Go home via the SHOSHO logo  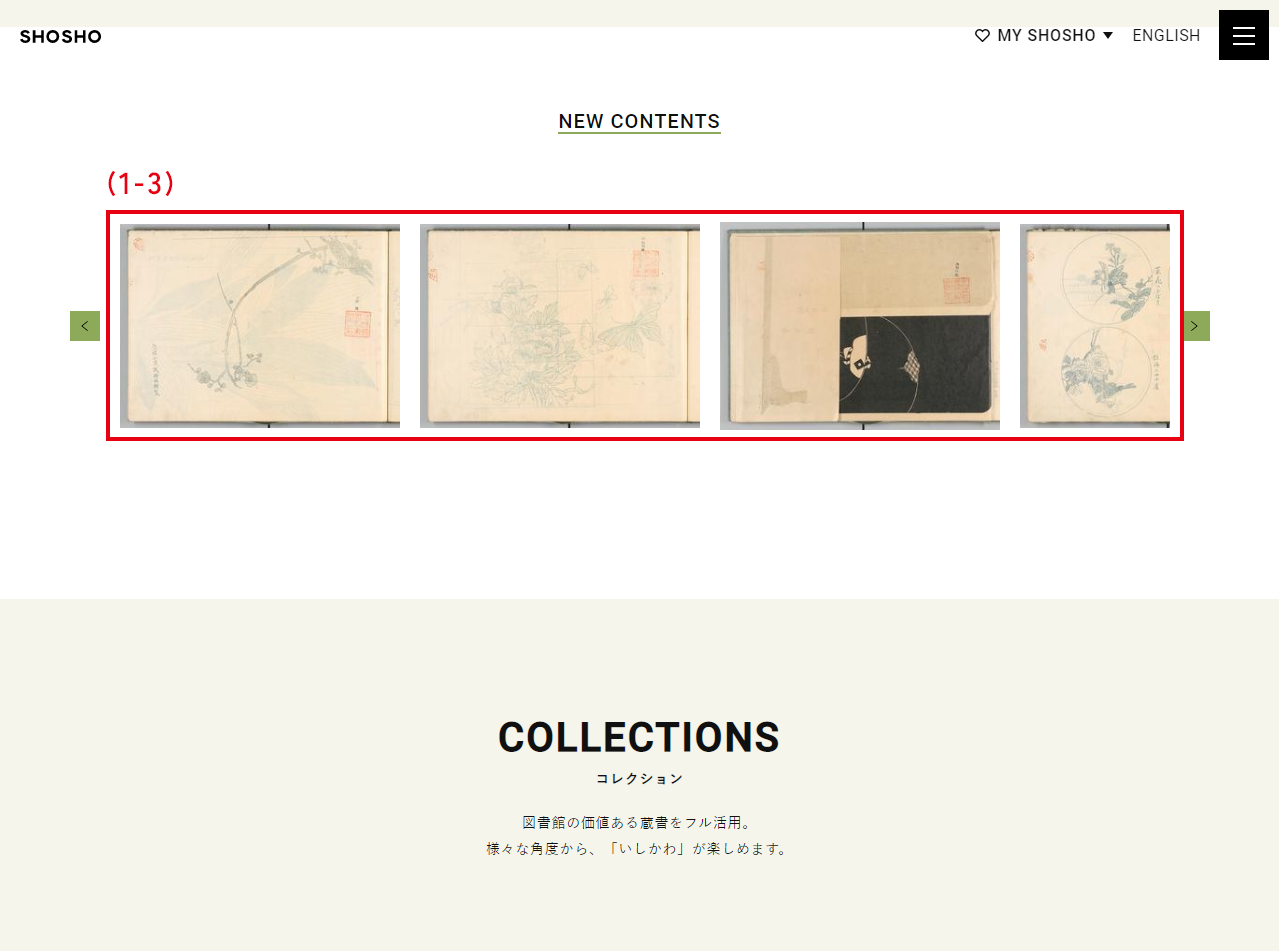click(x=61, y=37)
